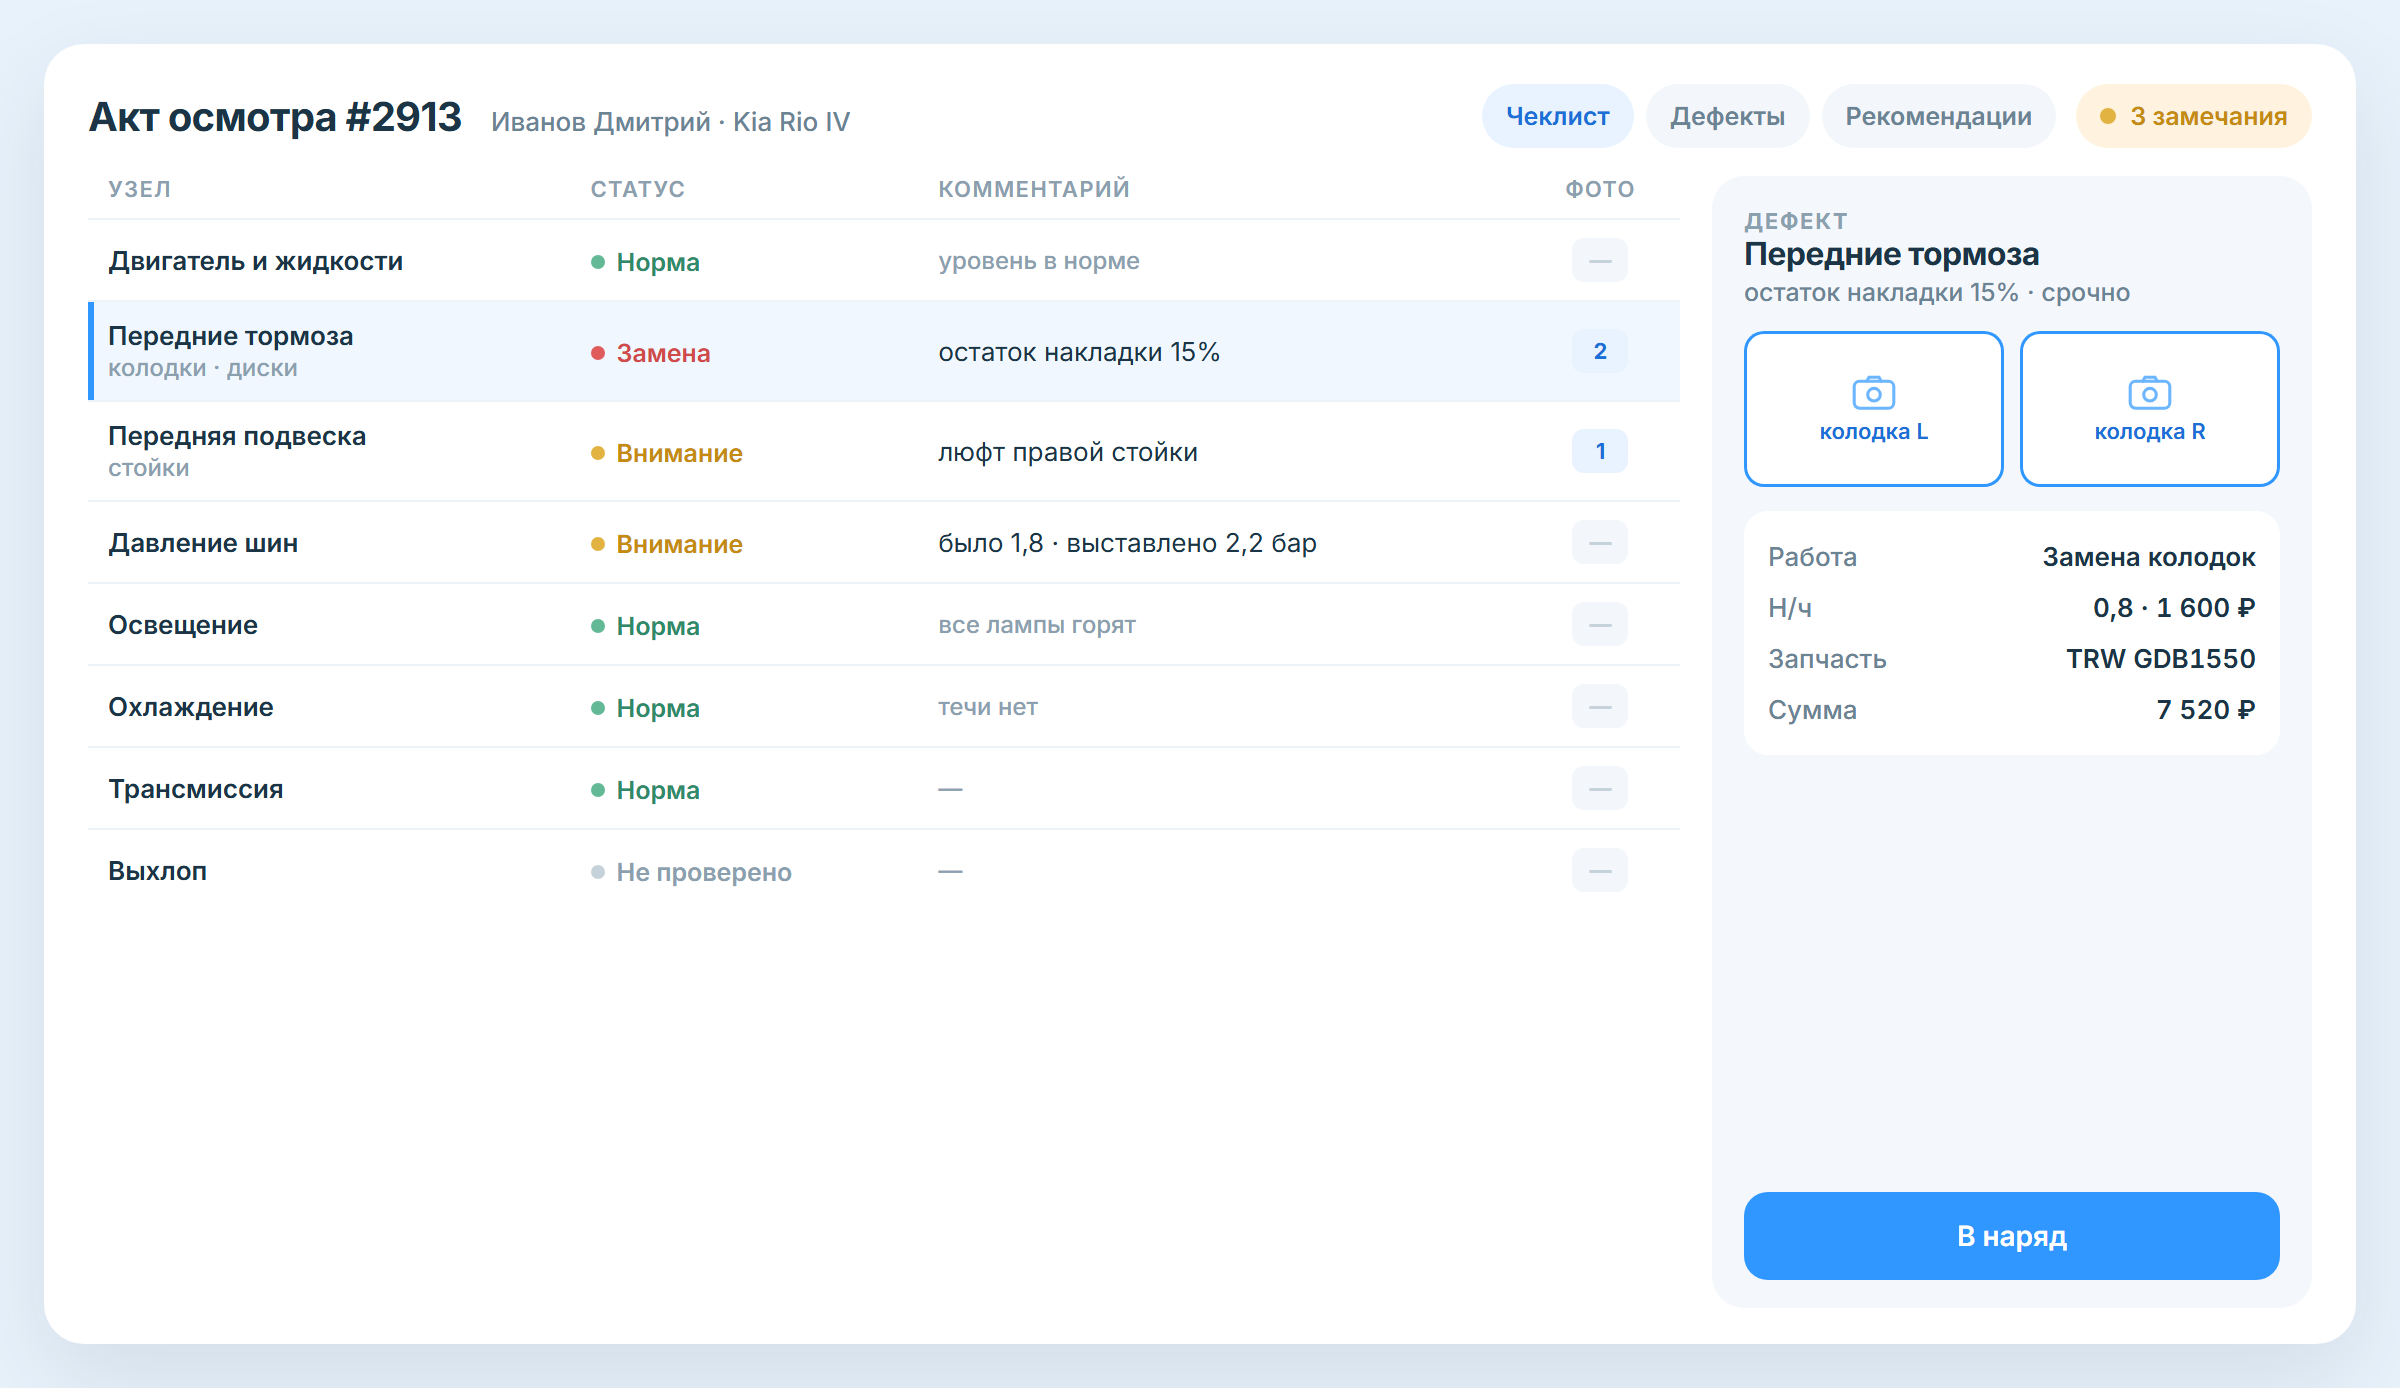This screenshot has width=2400, height=1388.
Task: Click the ФОТО column header
Action: click(1600, 189)
